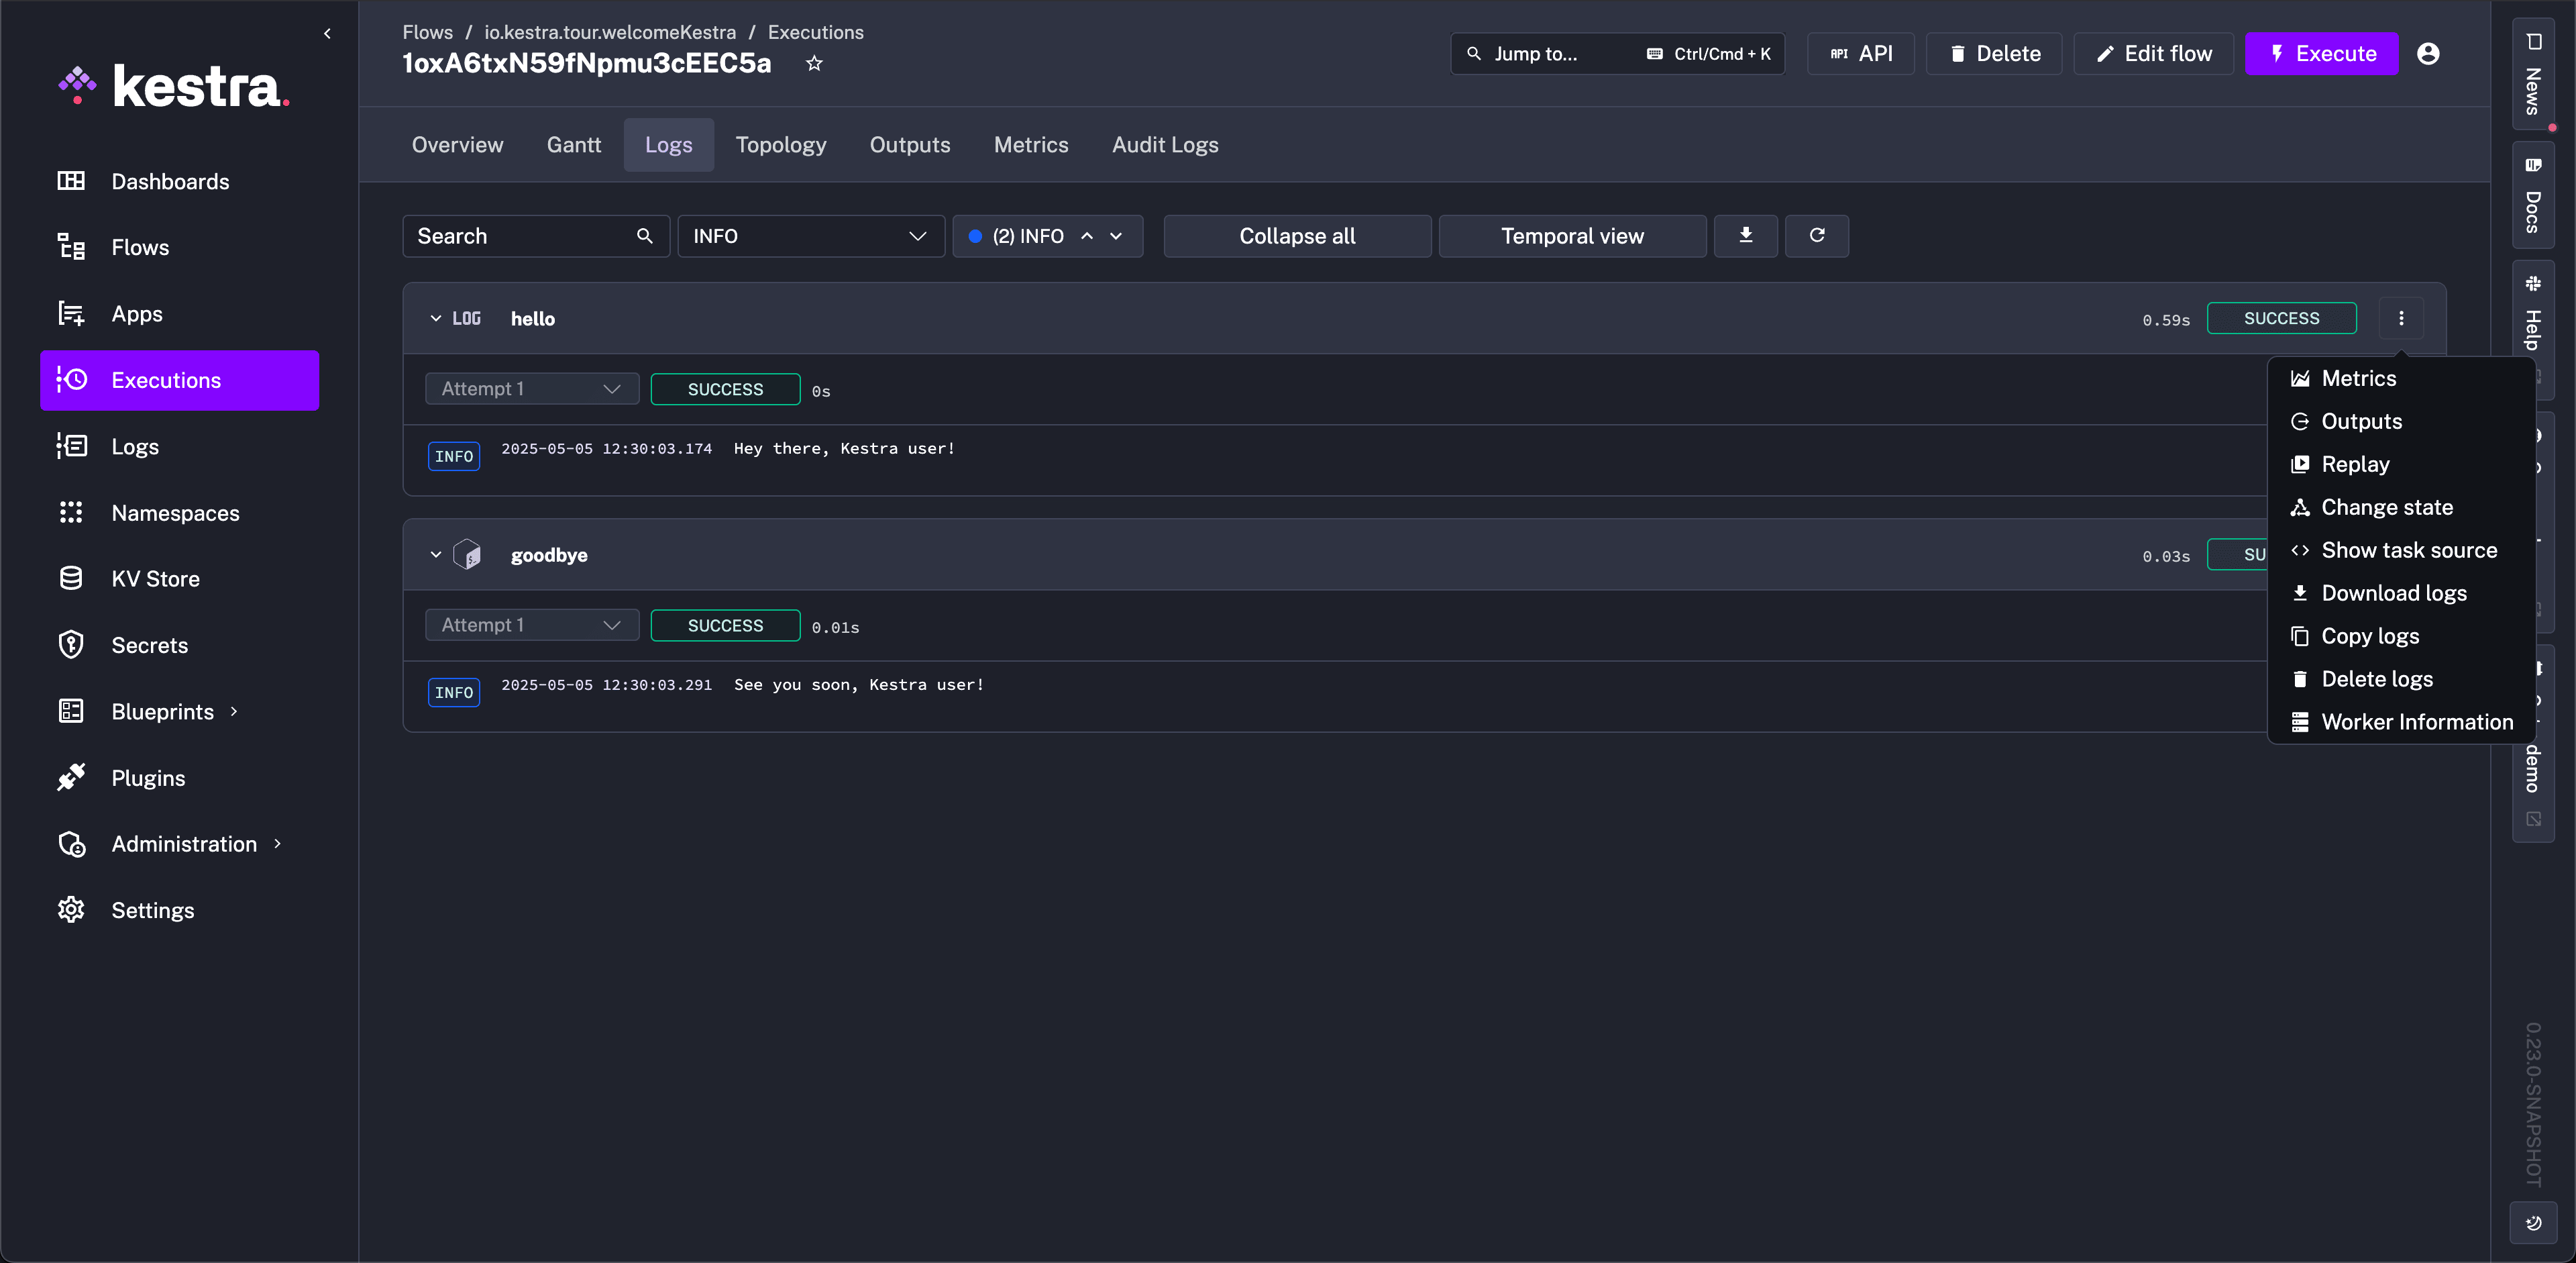Screen dimensions: 2576x1263
Task: Open the News panel
Action: [x=2534, y=75]
